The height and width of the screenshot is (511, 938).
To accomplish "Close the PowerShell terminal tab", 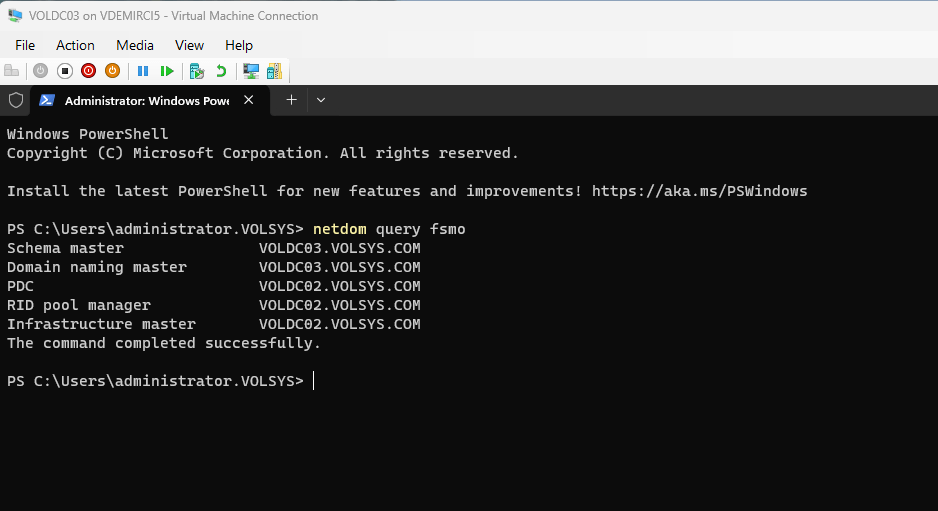I will click(x=249, y=100).
